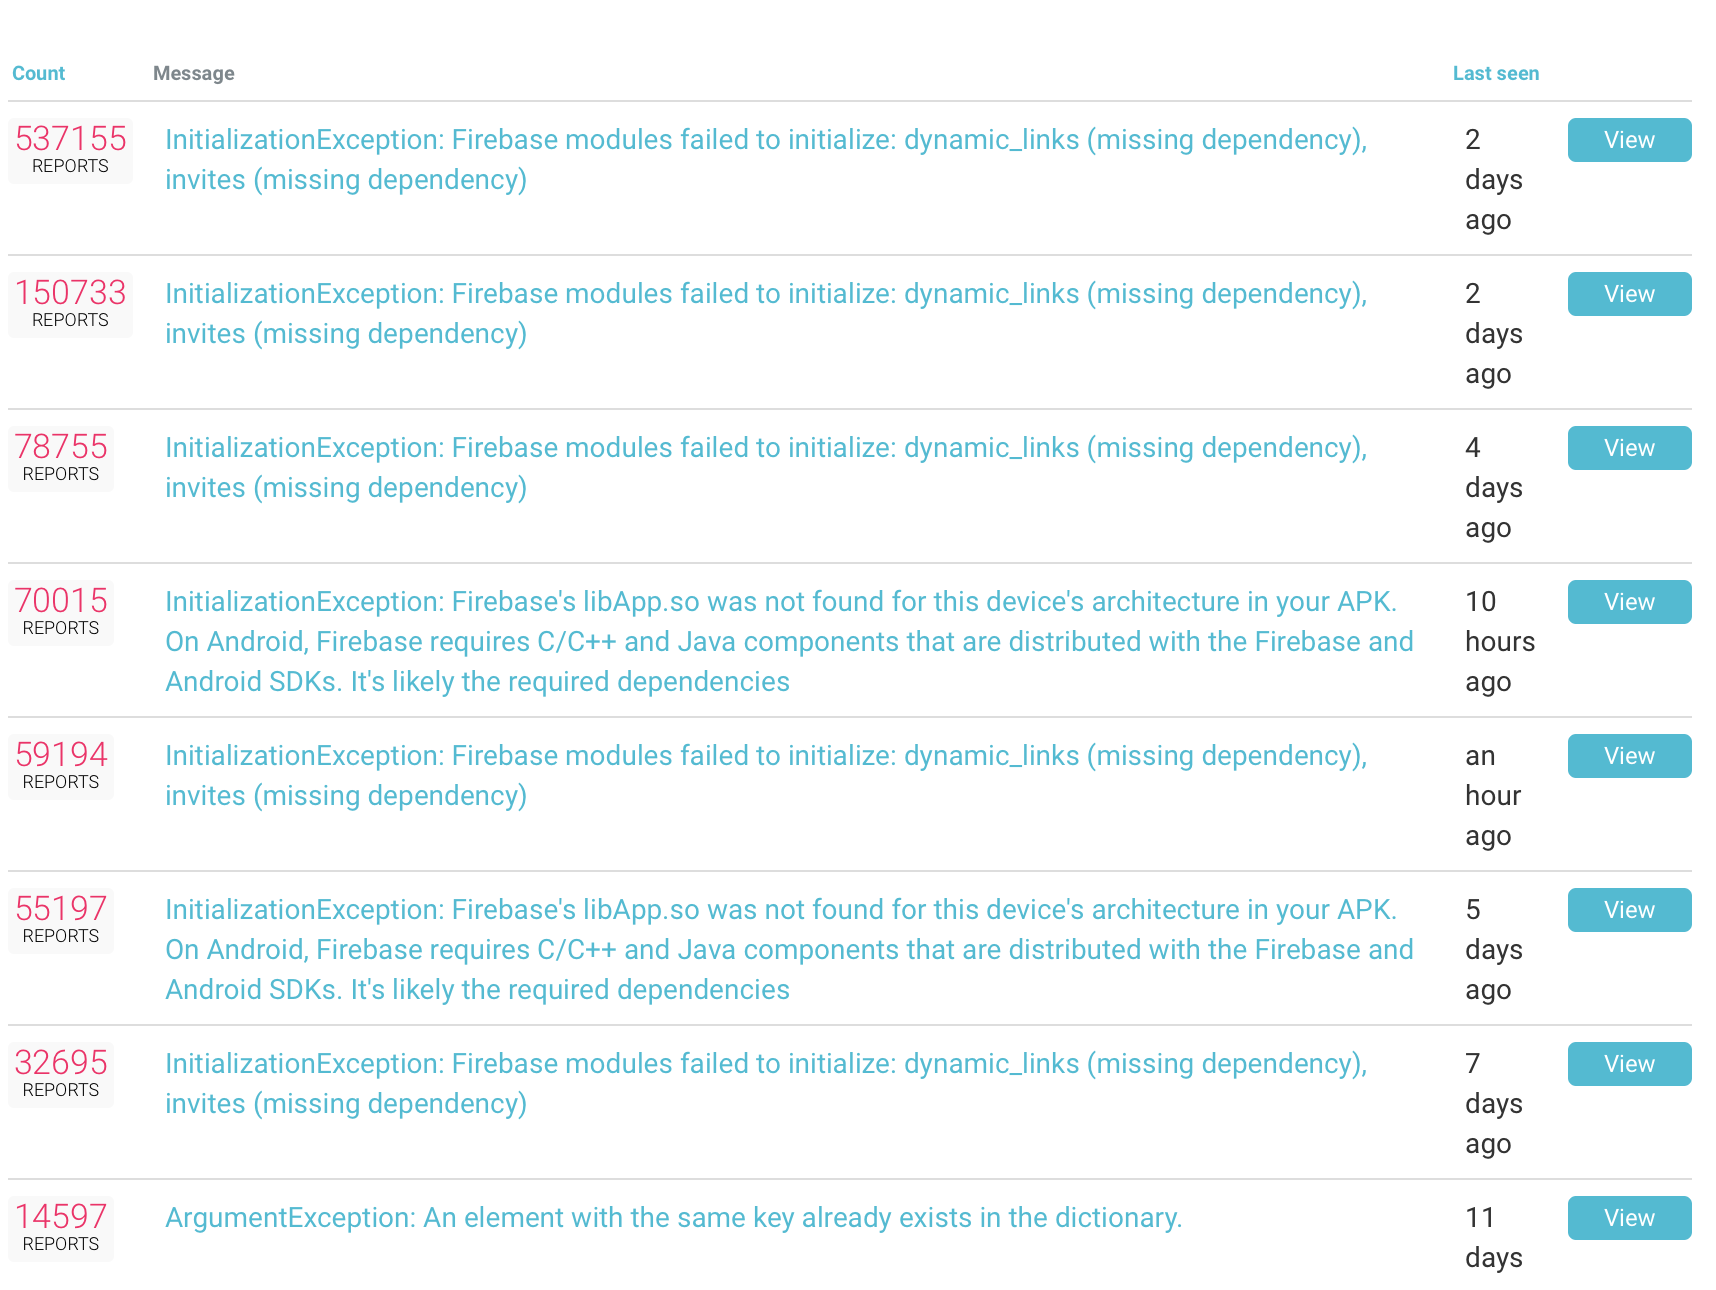The width and height of the screenshot is (1716, 1290).
Task: Open View for the 32695 reports row
Action: (1628, 1064)
